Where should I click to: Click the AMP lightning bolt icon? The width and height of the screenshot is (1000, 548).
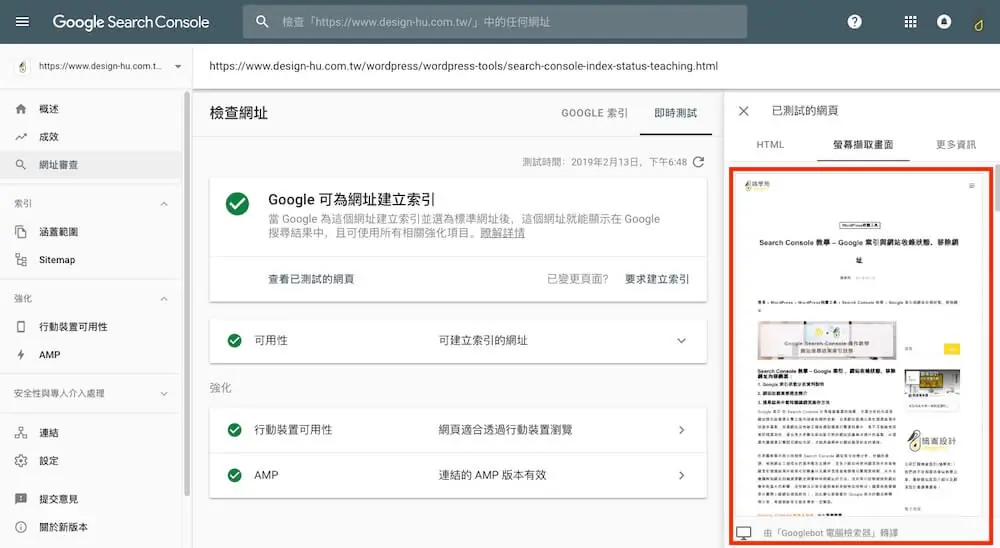(21, 355)
